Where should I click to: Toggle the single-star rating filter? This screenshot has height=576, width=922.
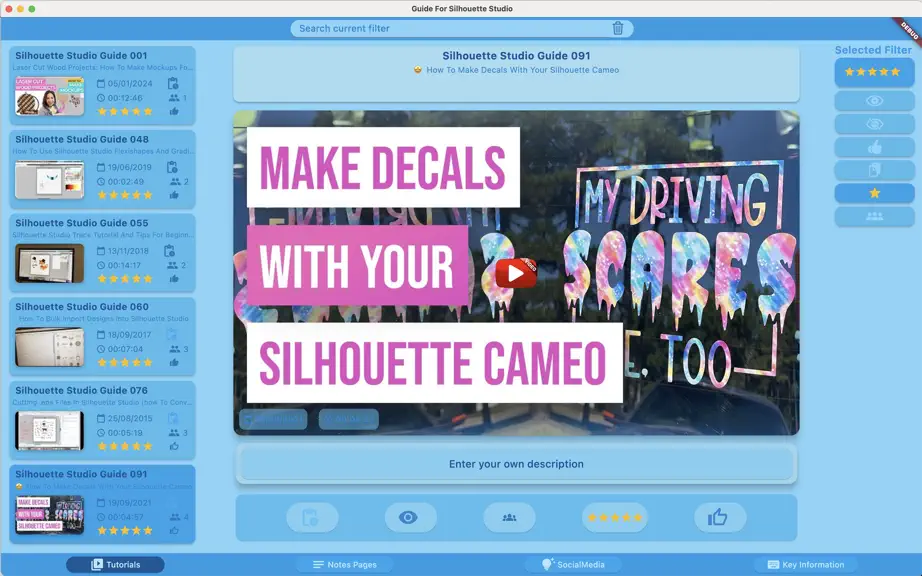[x=874, y=193]
